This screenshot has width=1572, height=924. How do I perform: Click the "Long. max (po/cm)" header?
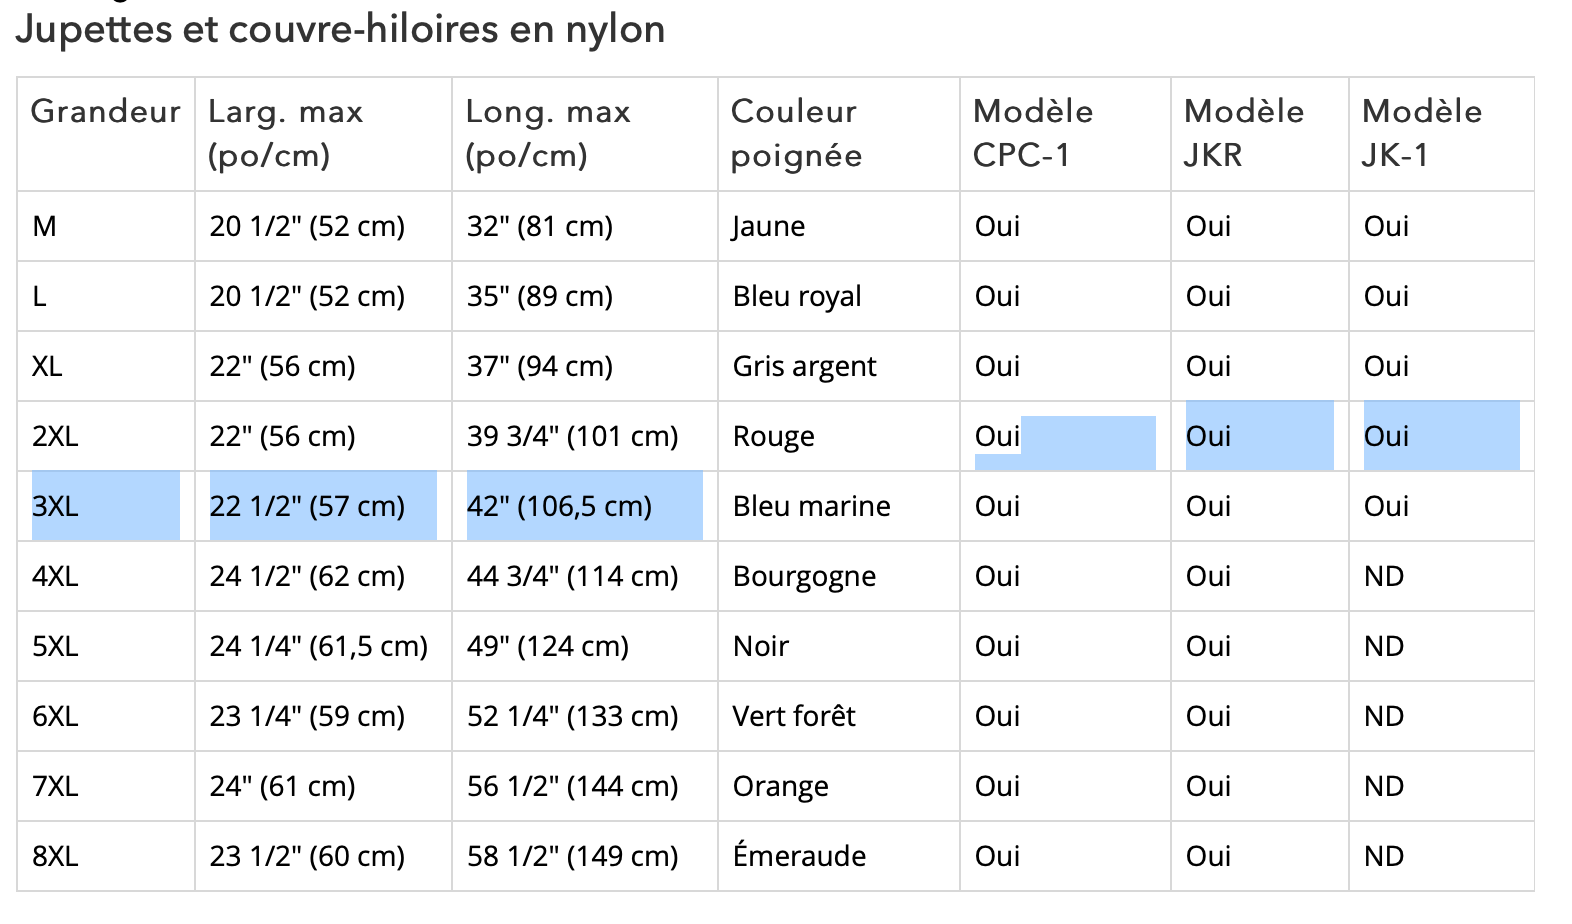pyautogui.click(x=548, y=133)
